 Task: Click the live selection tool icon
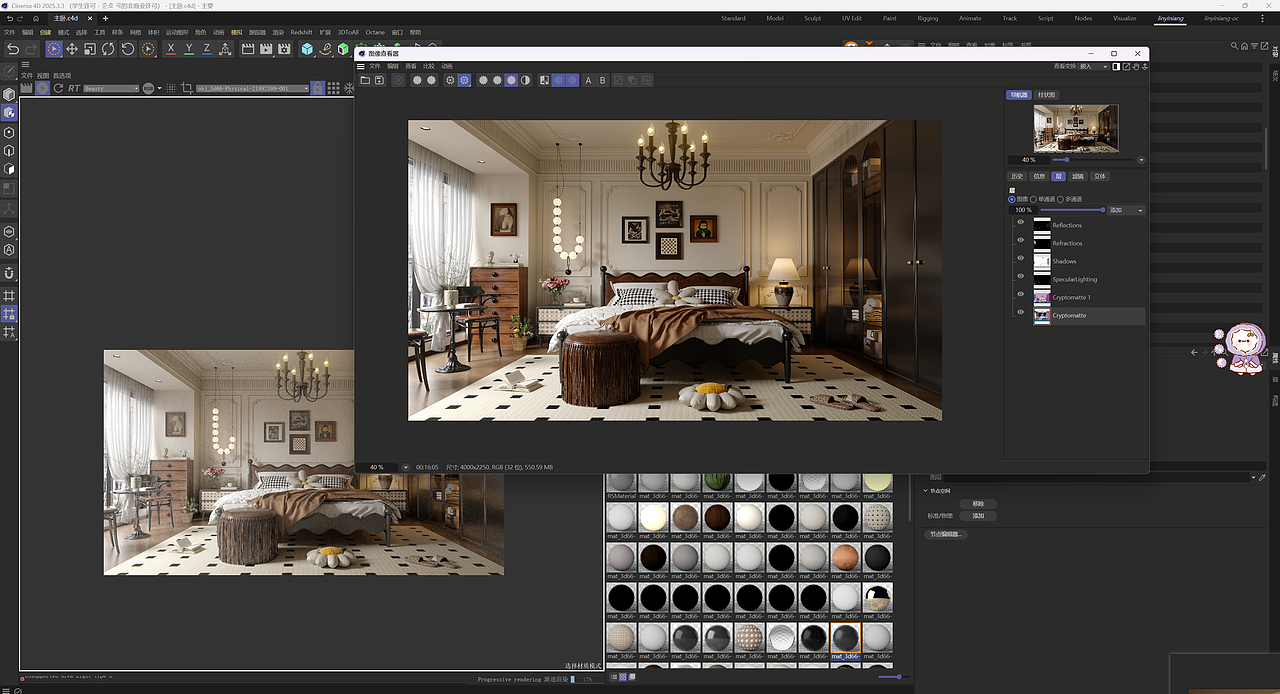pos(53,49)
